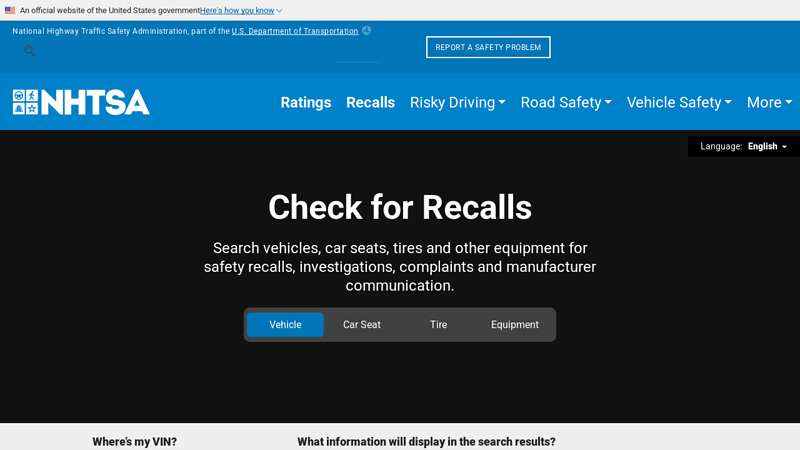The image size is (800, 450).
Task: Click the NHTSA logo
Action: click(x=81, y=102)
